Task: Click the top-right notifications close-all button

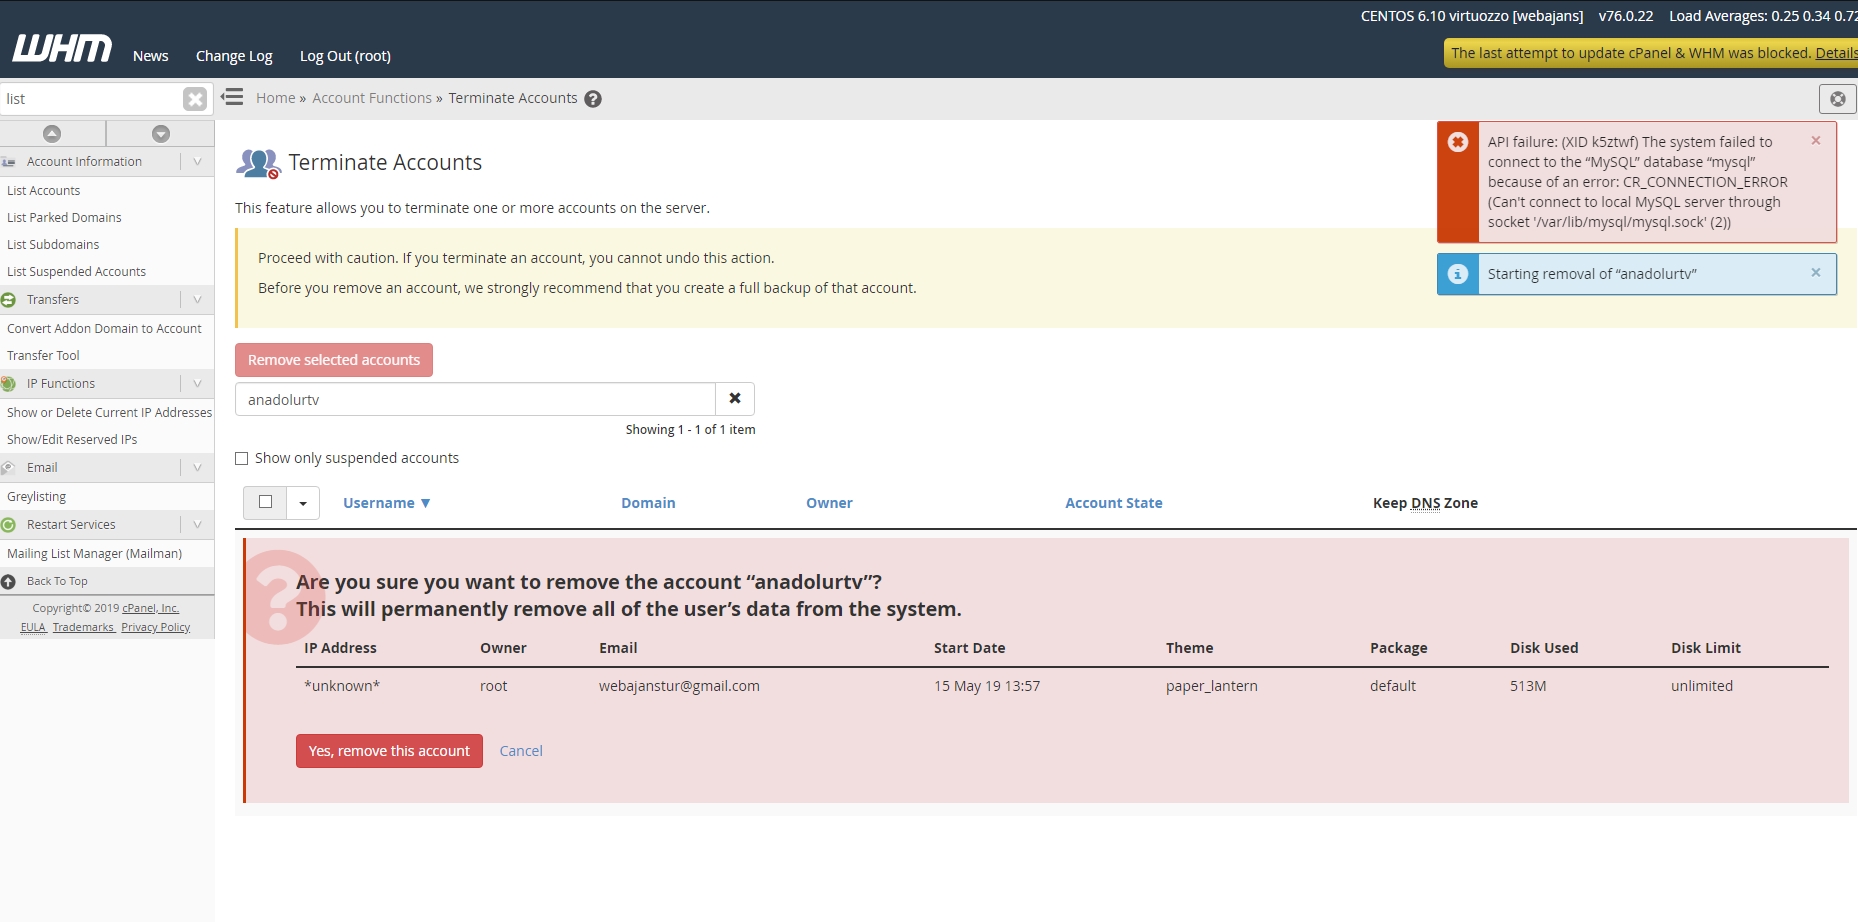Action: 1838,99
